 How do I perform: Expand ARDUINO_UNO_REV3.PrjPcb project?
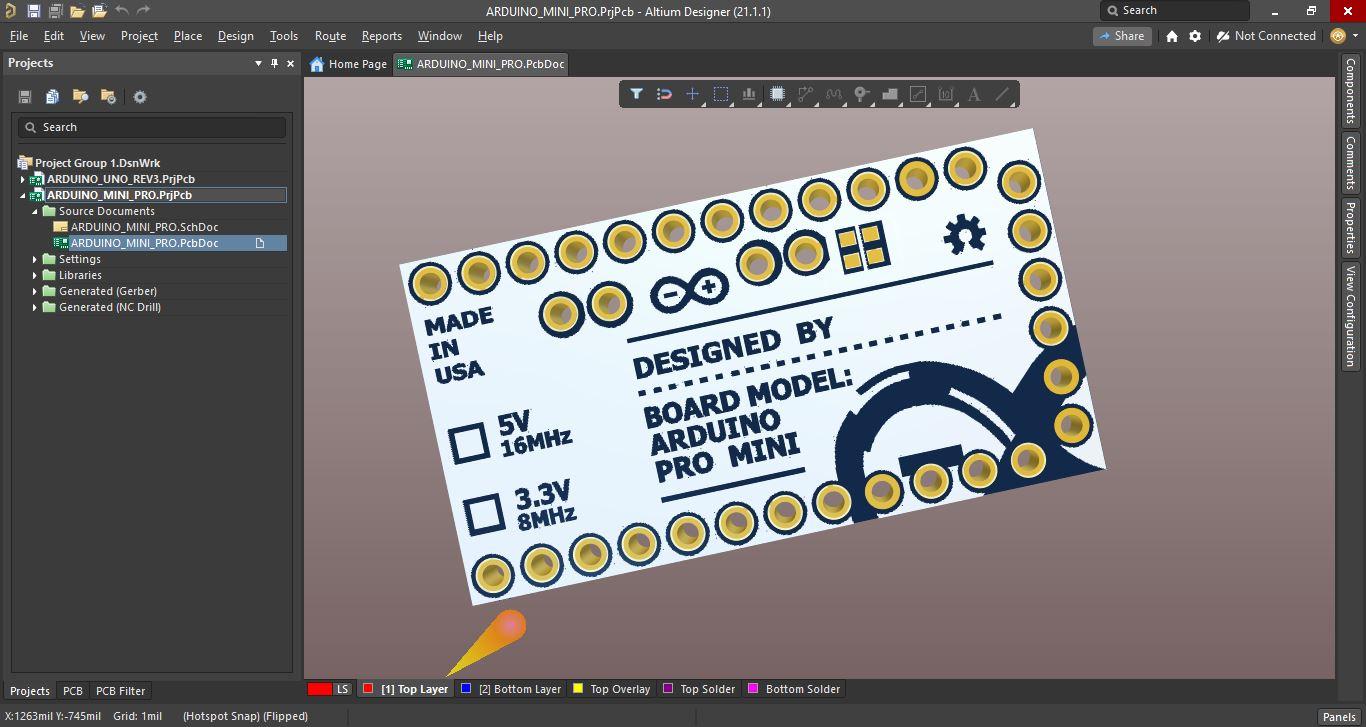pyautogui.click(x=23, y=179)
